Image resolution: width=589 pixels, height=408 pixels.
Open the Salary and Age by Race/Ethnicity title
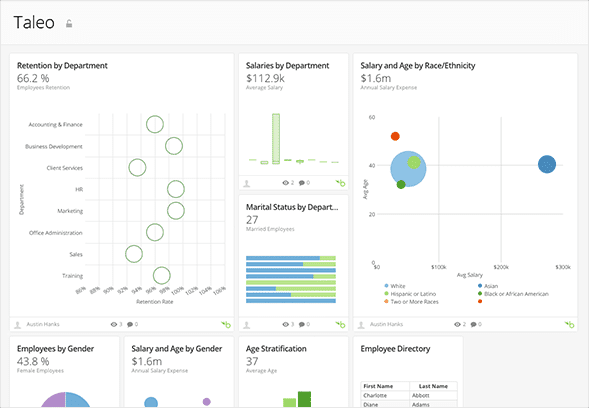418,66
